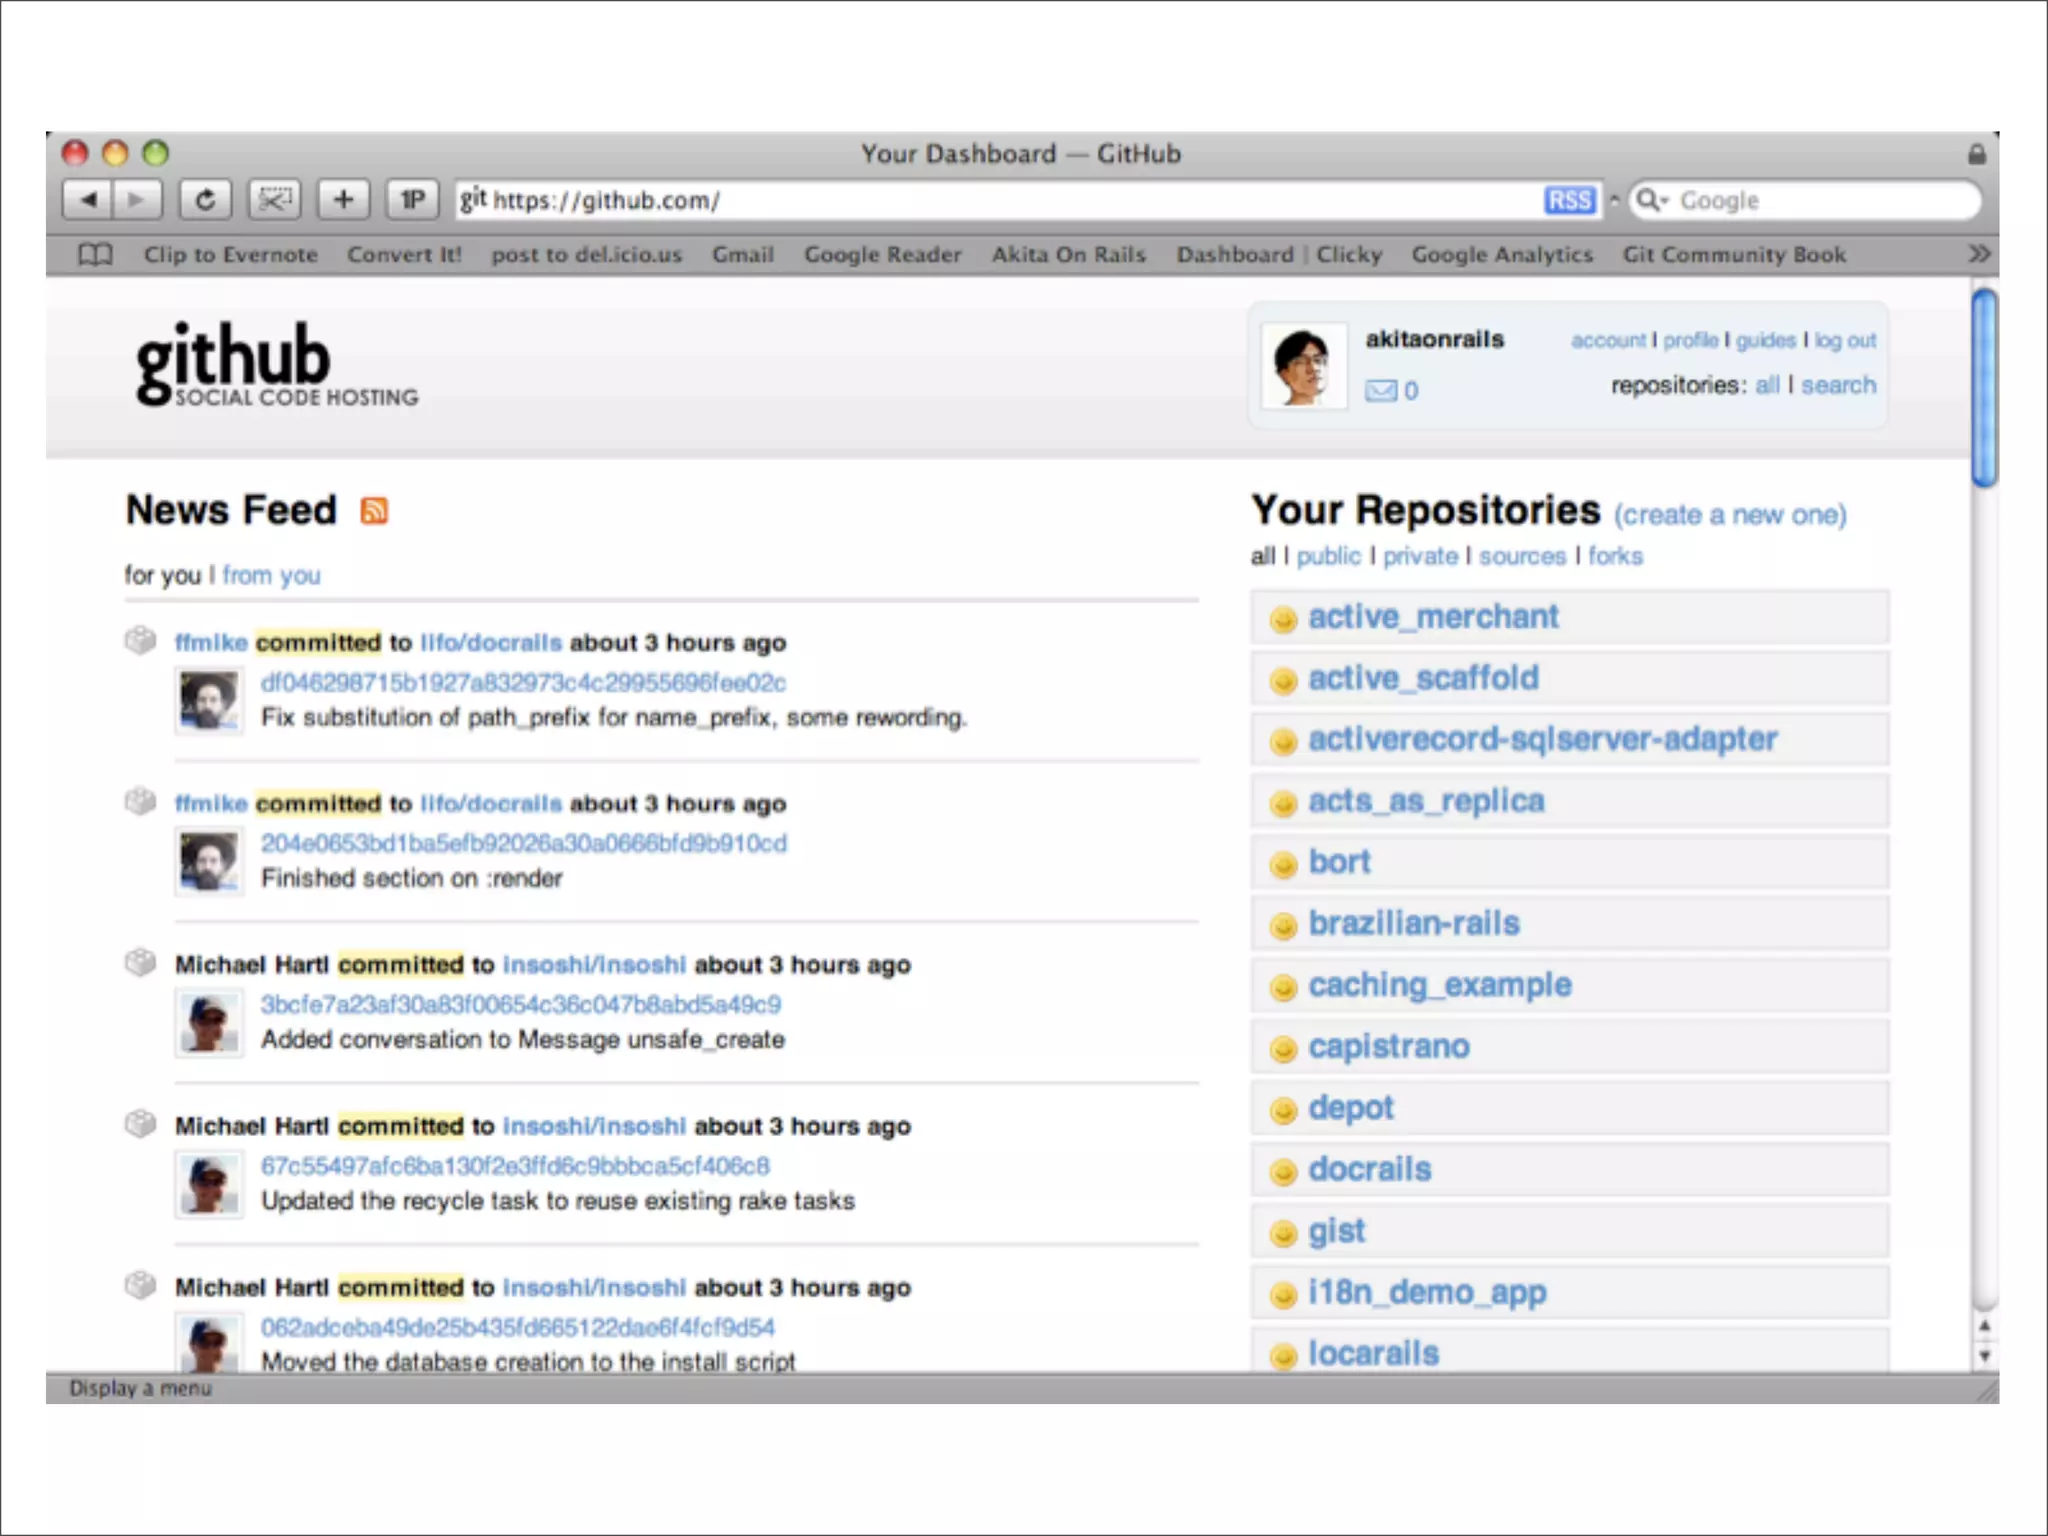Click the repositories search link
Viewport: 2048px width, 1536px height.
pyautogui.click(x=1838, y=385)
